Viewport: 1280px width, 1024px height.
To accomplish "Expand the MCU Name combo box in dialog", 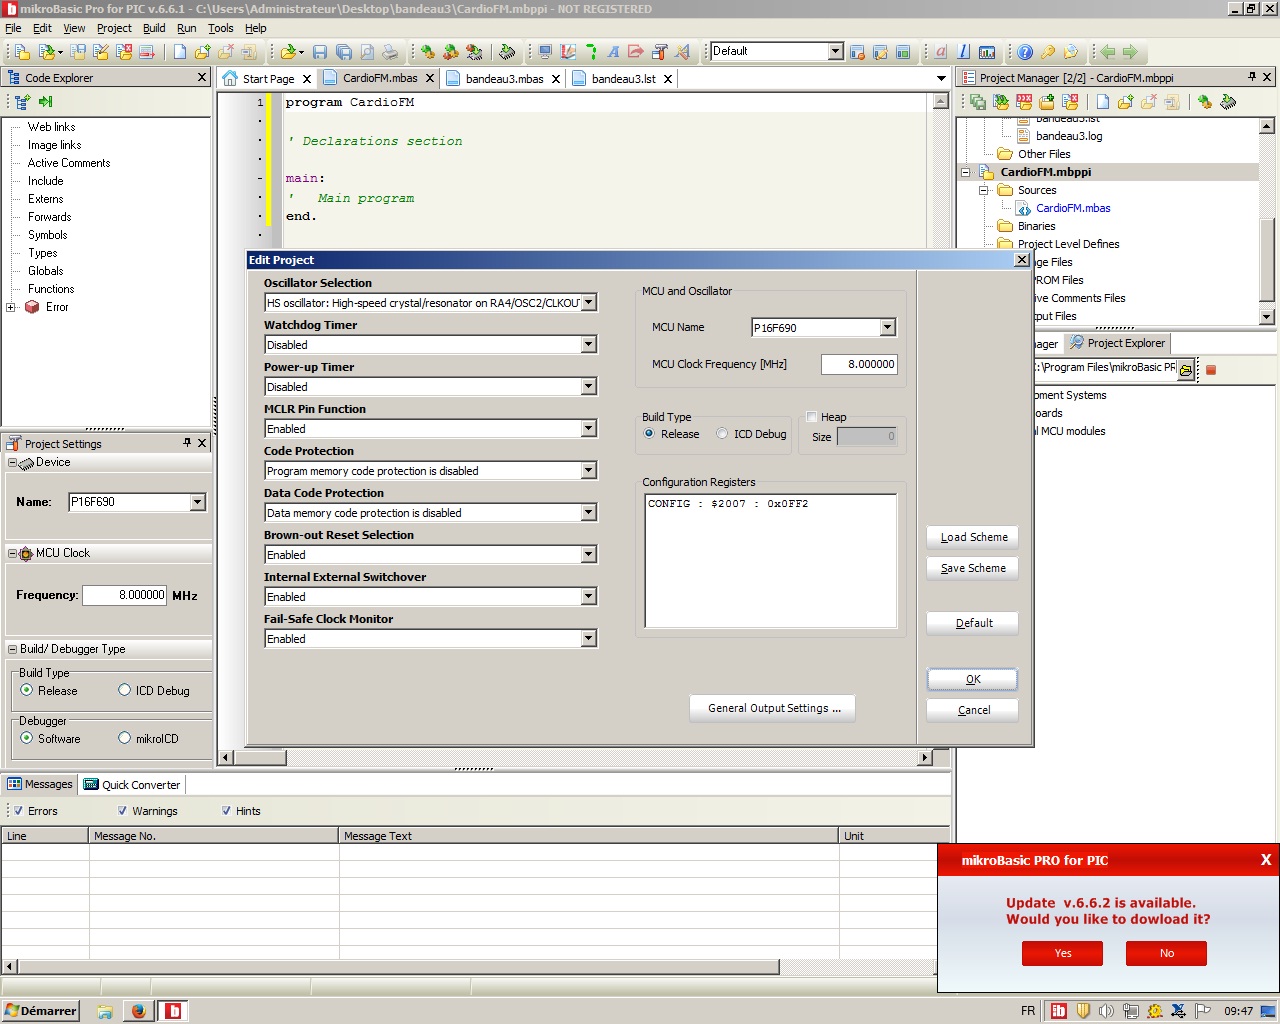I will click(887, 328).
